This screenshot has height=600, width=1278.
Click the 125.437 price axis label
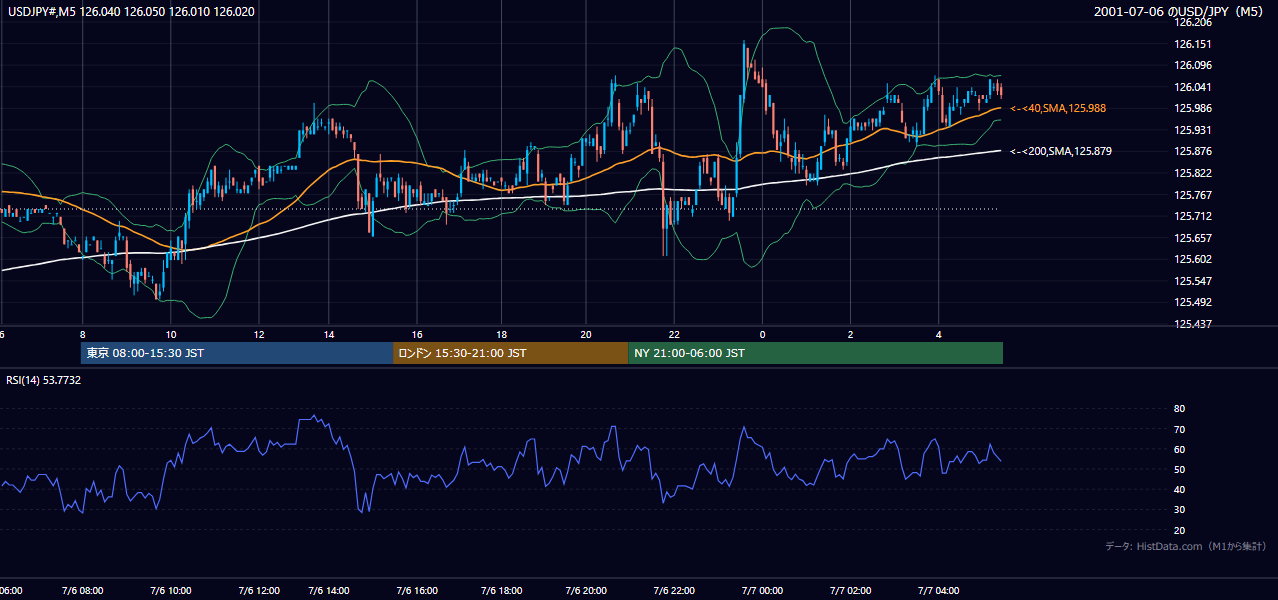[1194, 324]
